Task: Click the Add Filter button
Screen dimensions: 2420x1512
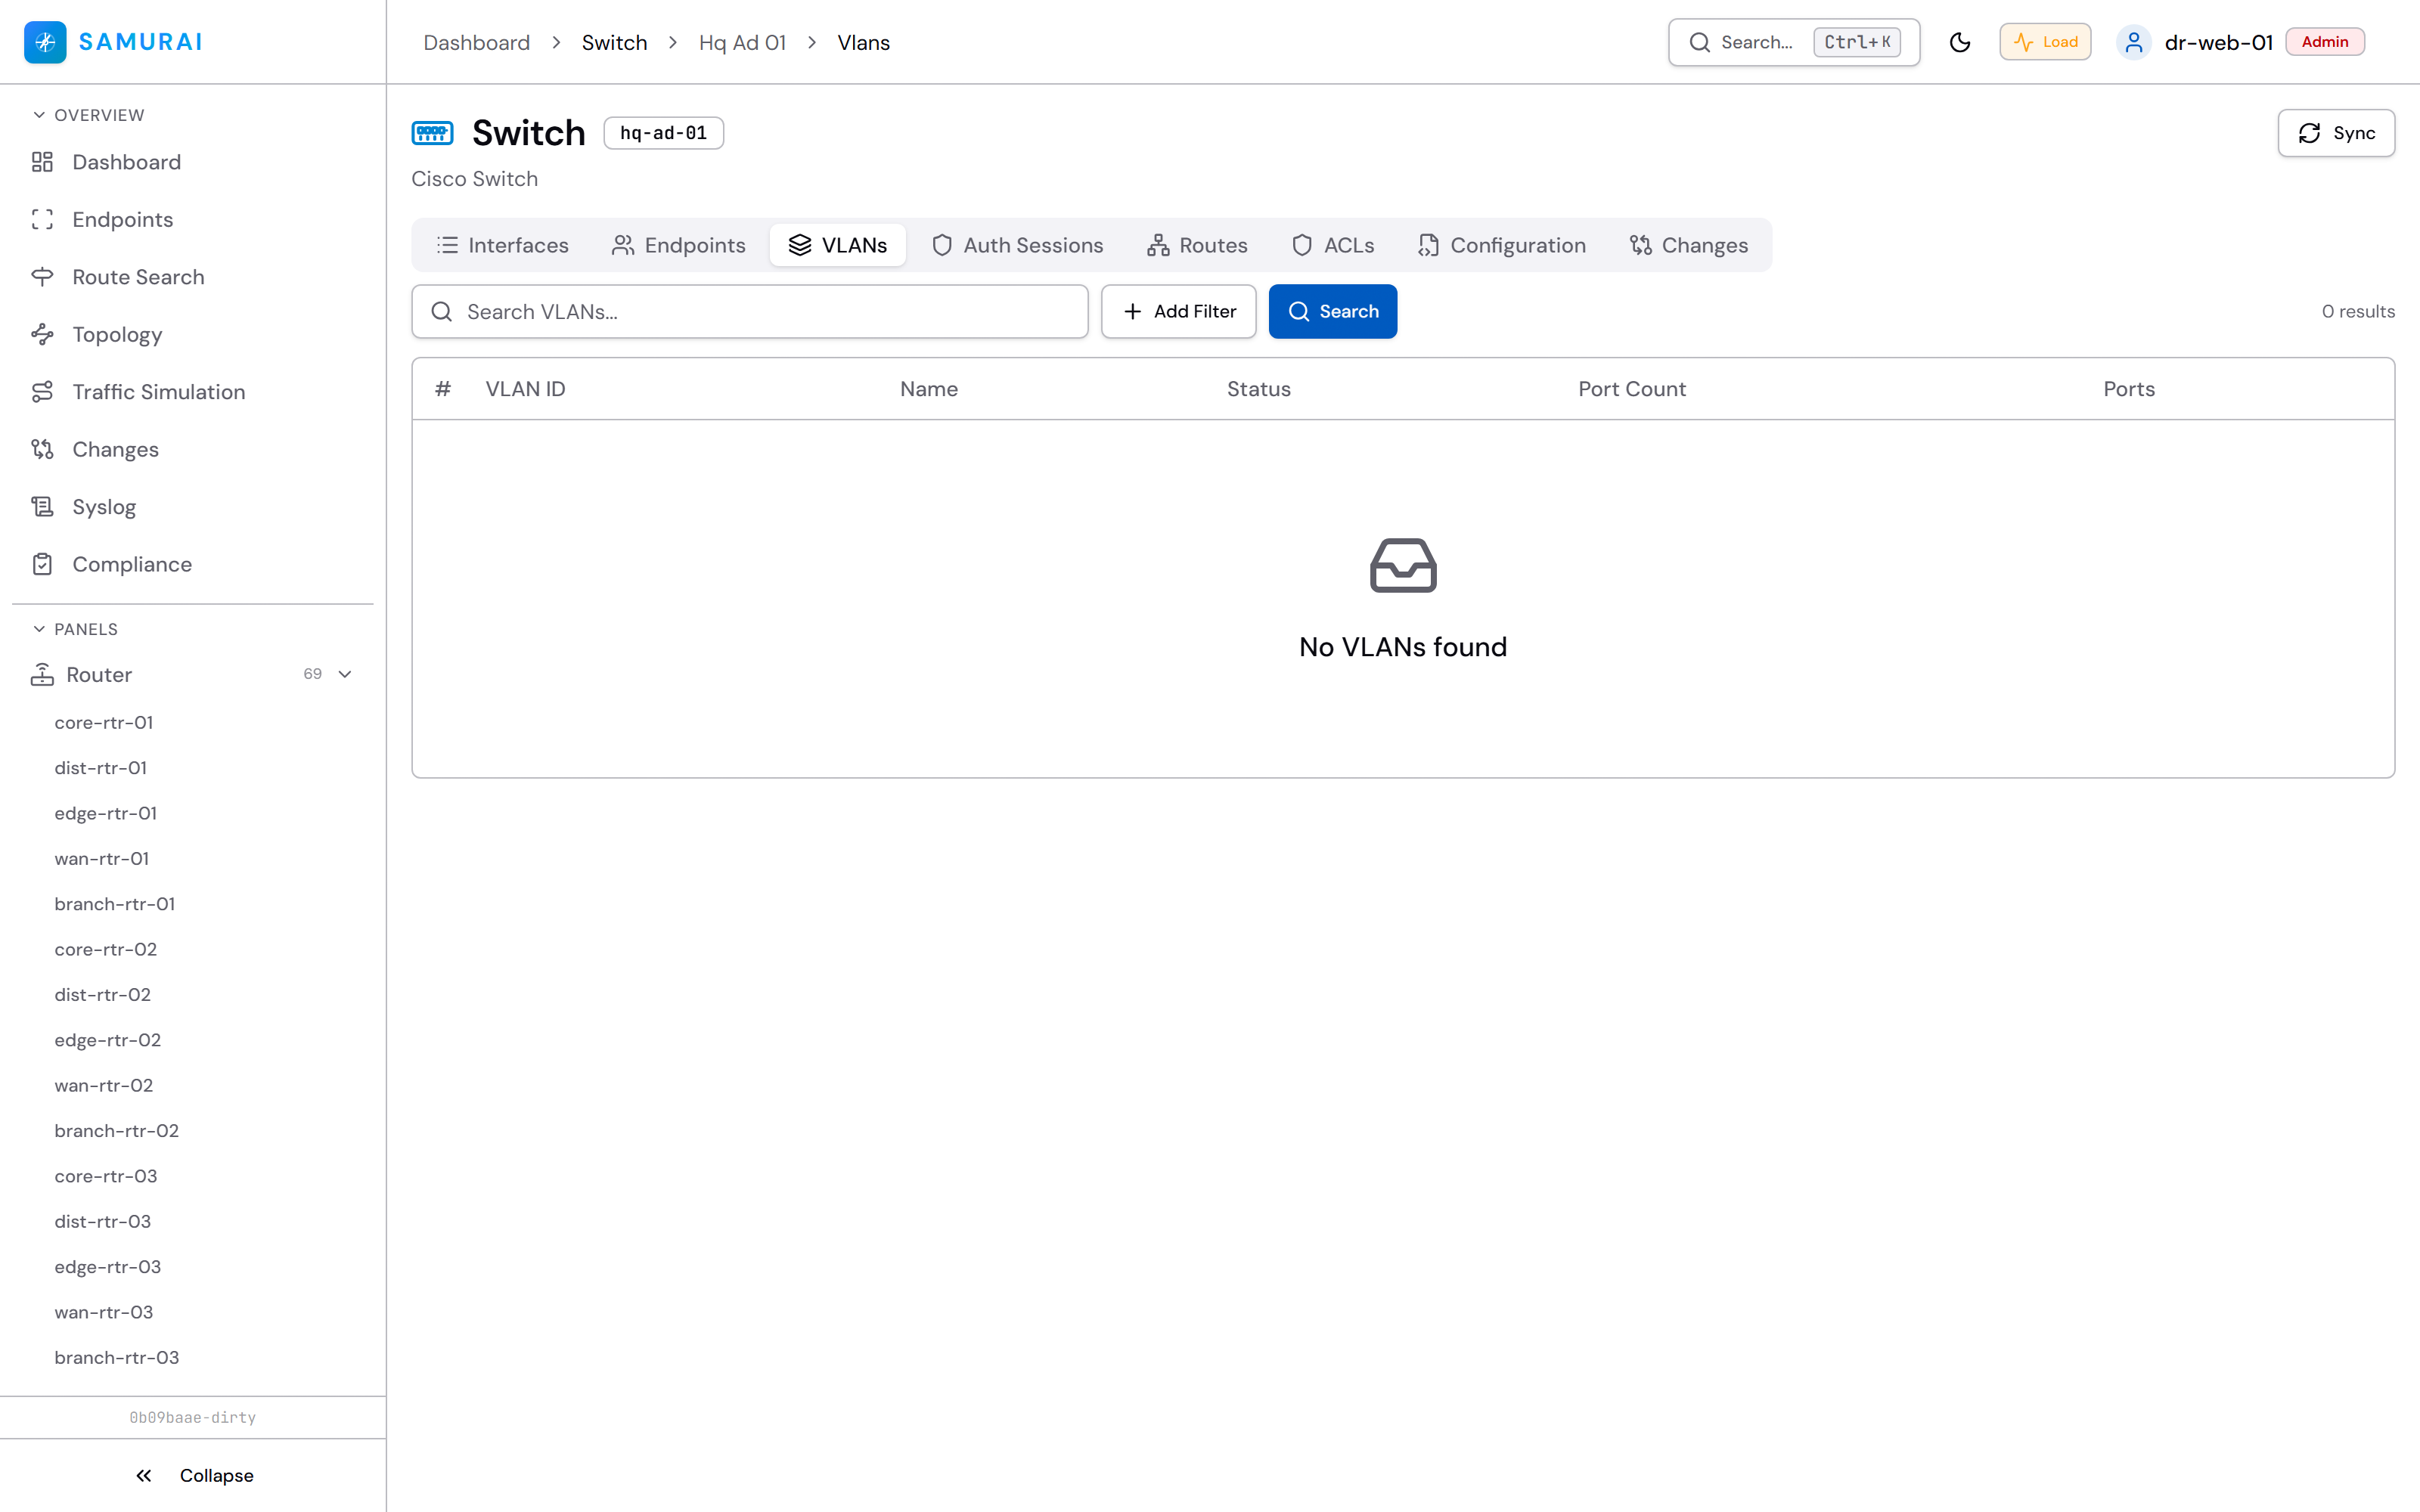Action: coord(1178,311)
